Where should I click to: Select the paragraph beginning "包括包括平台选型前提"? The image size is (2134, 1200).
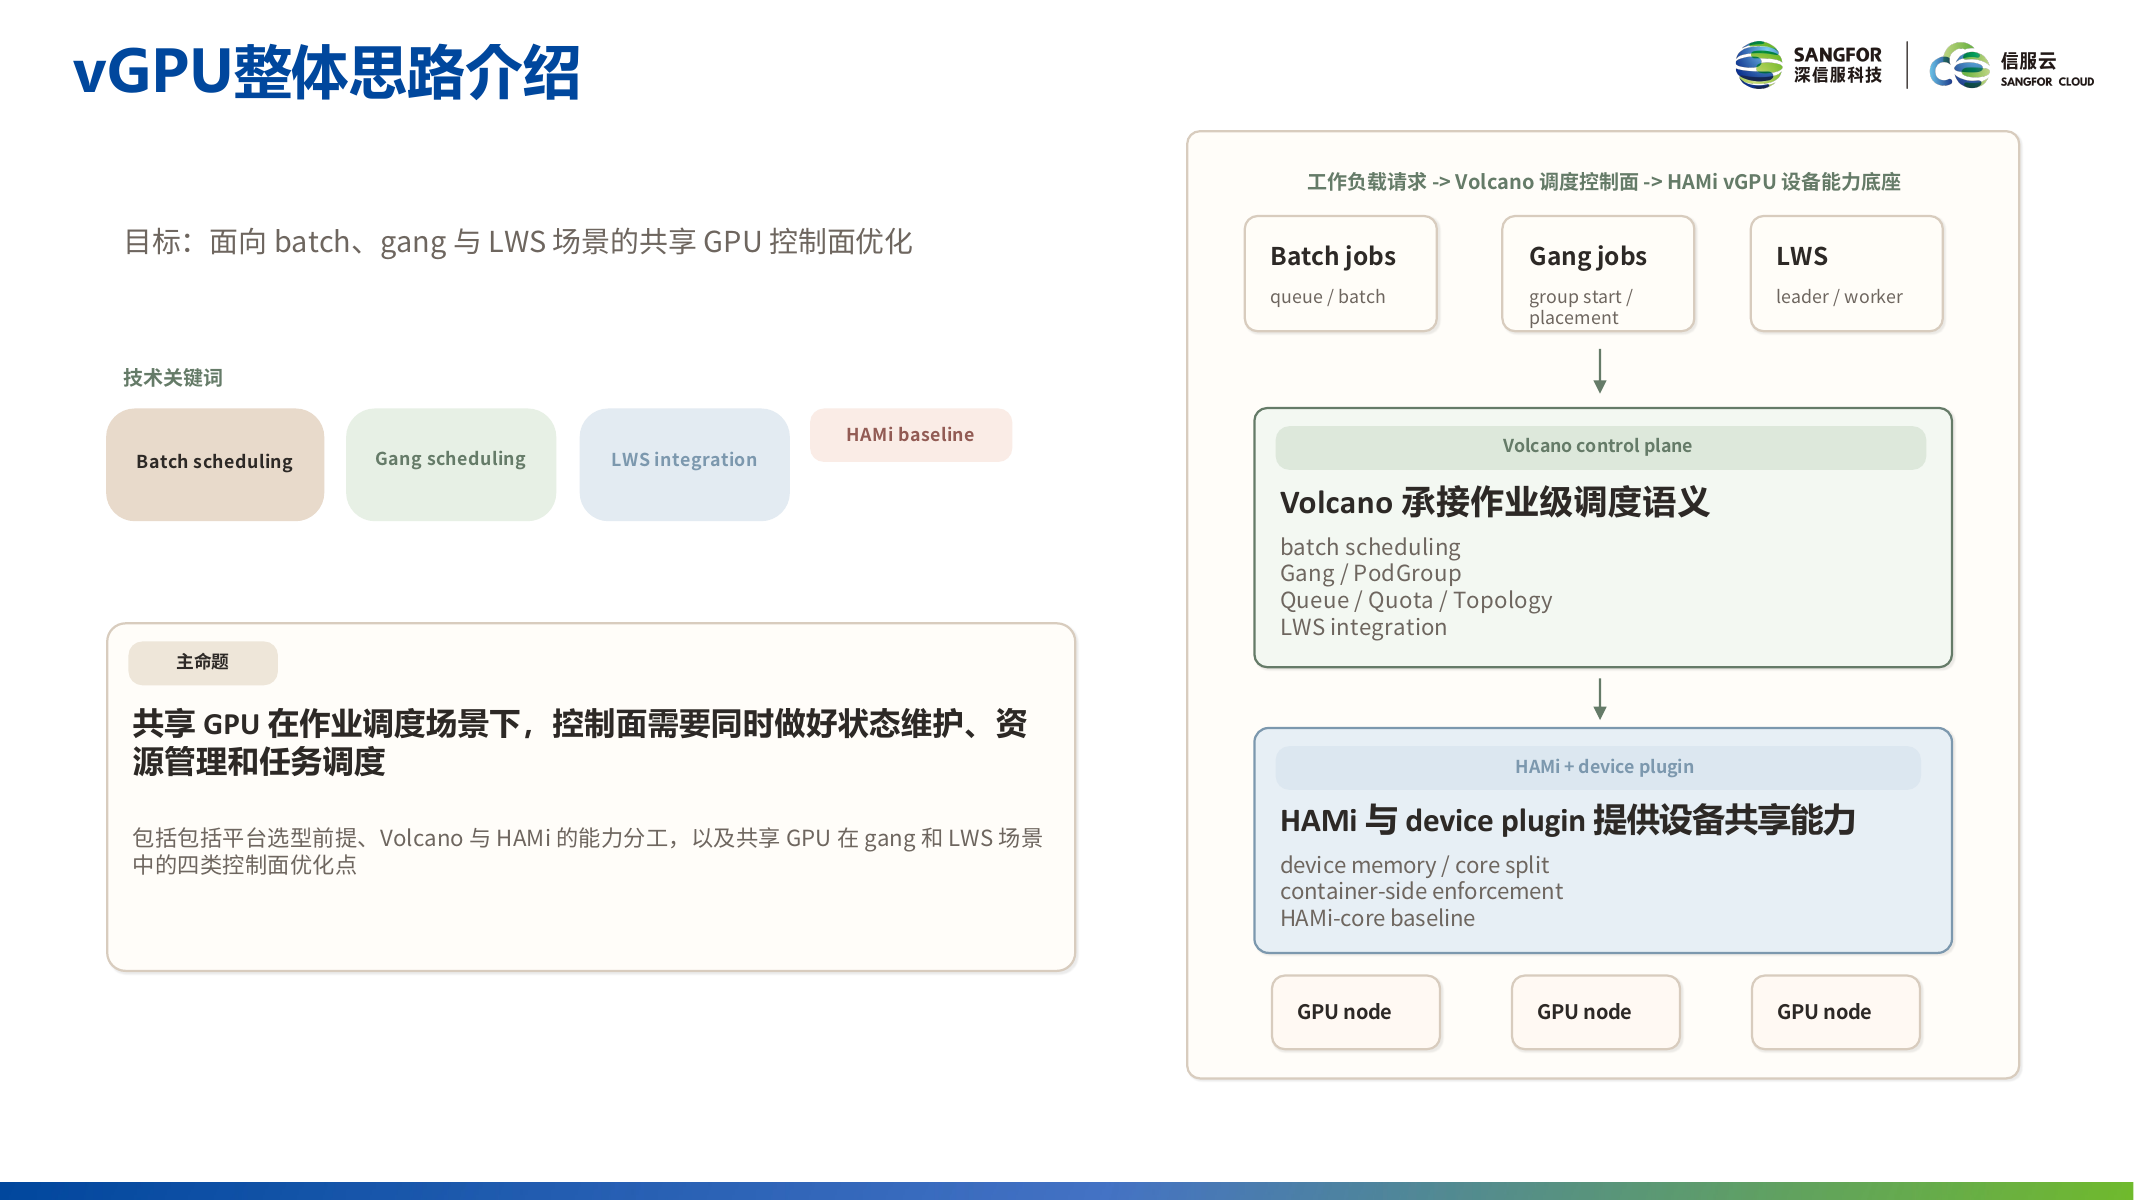coord(588,851)
